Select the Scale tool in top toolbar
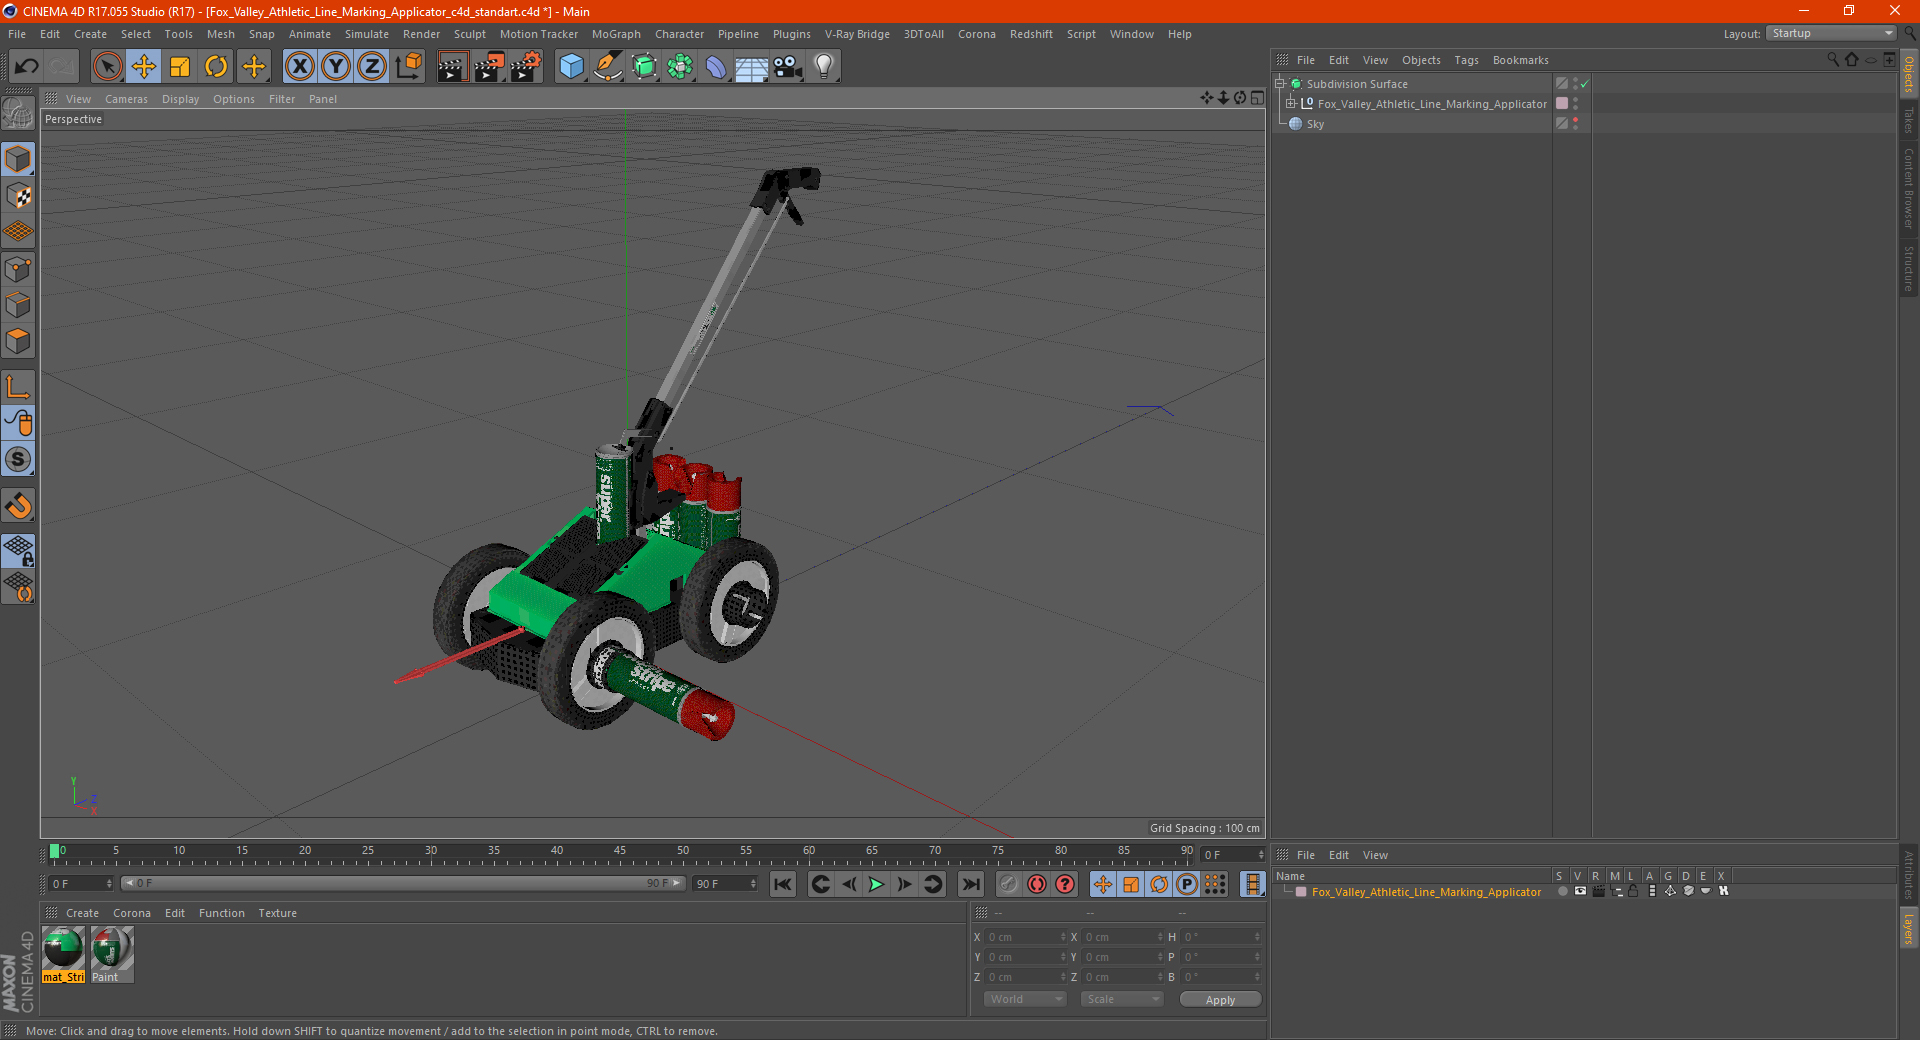 180,67
